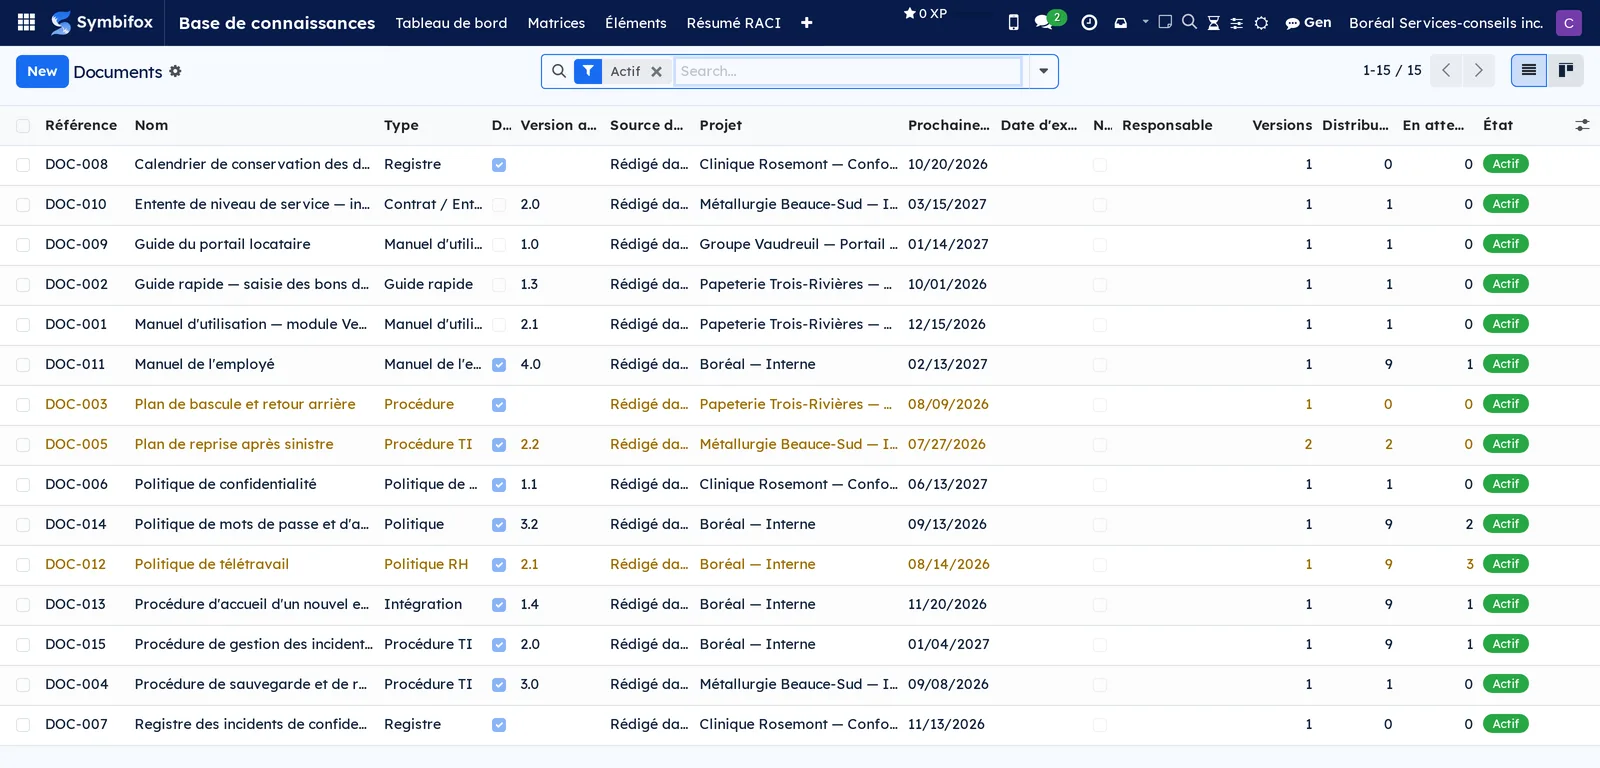This screenshot has width=1600, height=768.
Task: Click the 0 XP star indicator
Action: [925, 13]
